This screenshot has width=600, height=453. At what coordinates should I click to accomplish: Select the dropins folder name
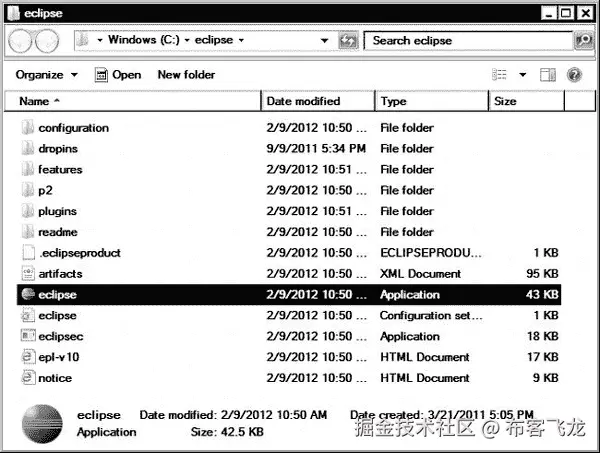(58, 148)
